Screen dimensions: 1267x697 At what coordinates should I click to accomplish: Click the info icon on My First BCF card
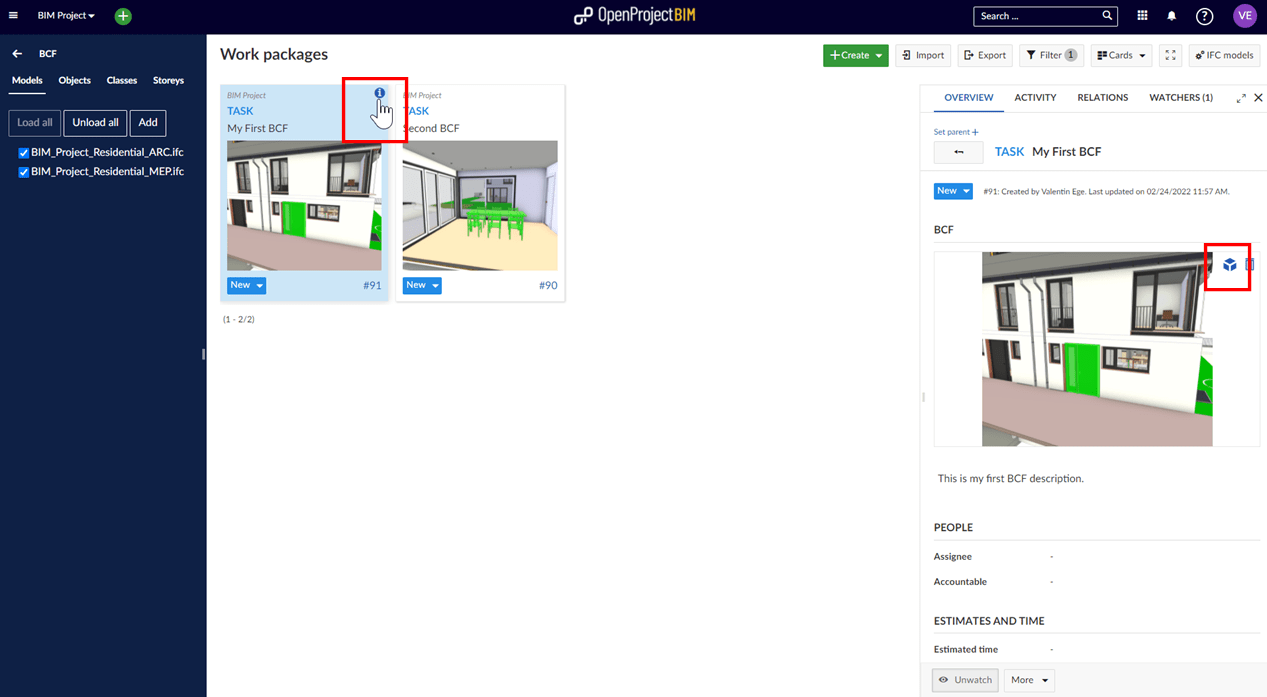380,93
